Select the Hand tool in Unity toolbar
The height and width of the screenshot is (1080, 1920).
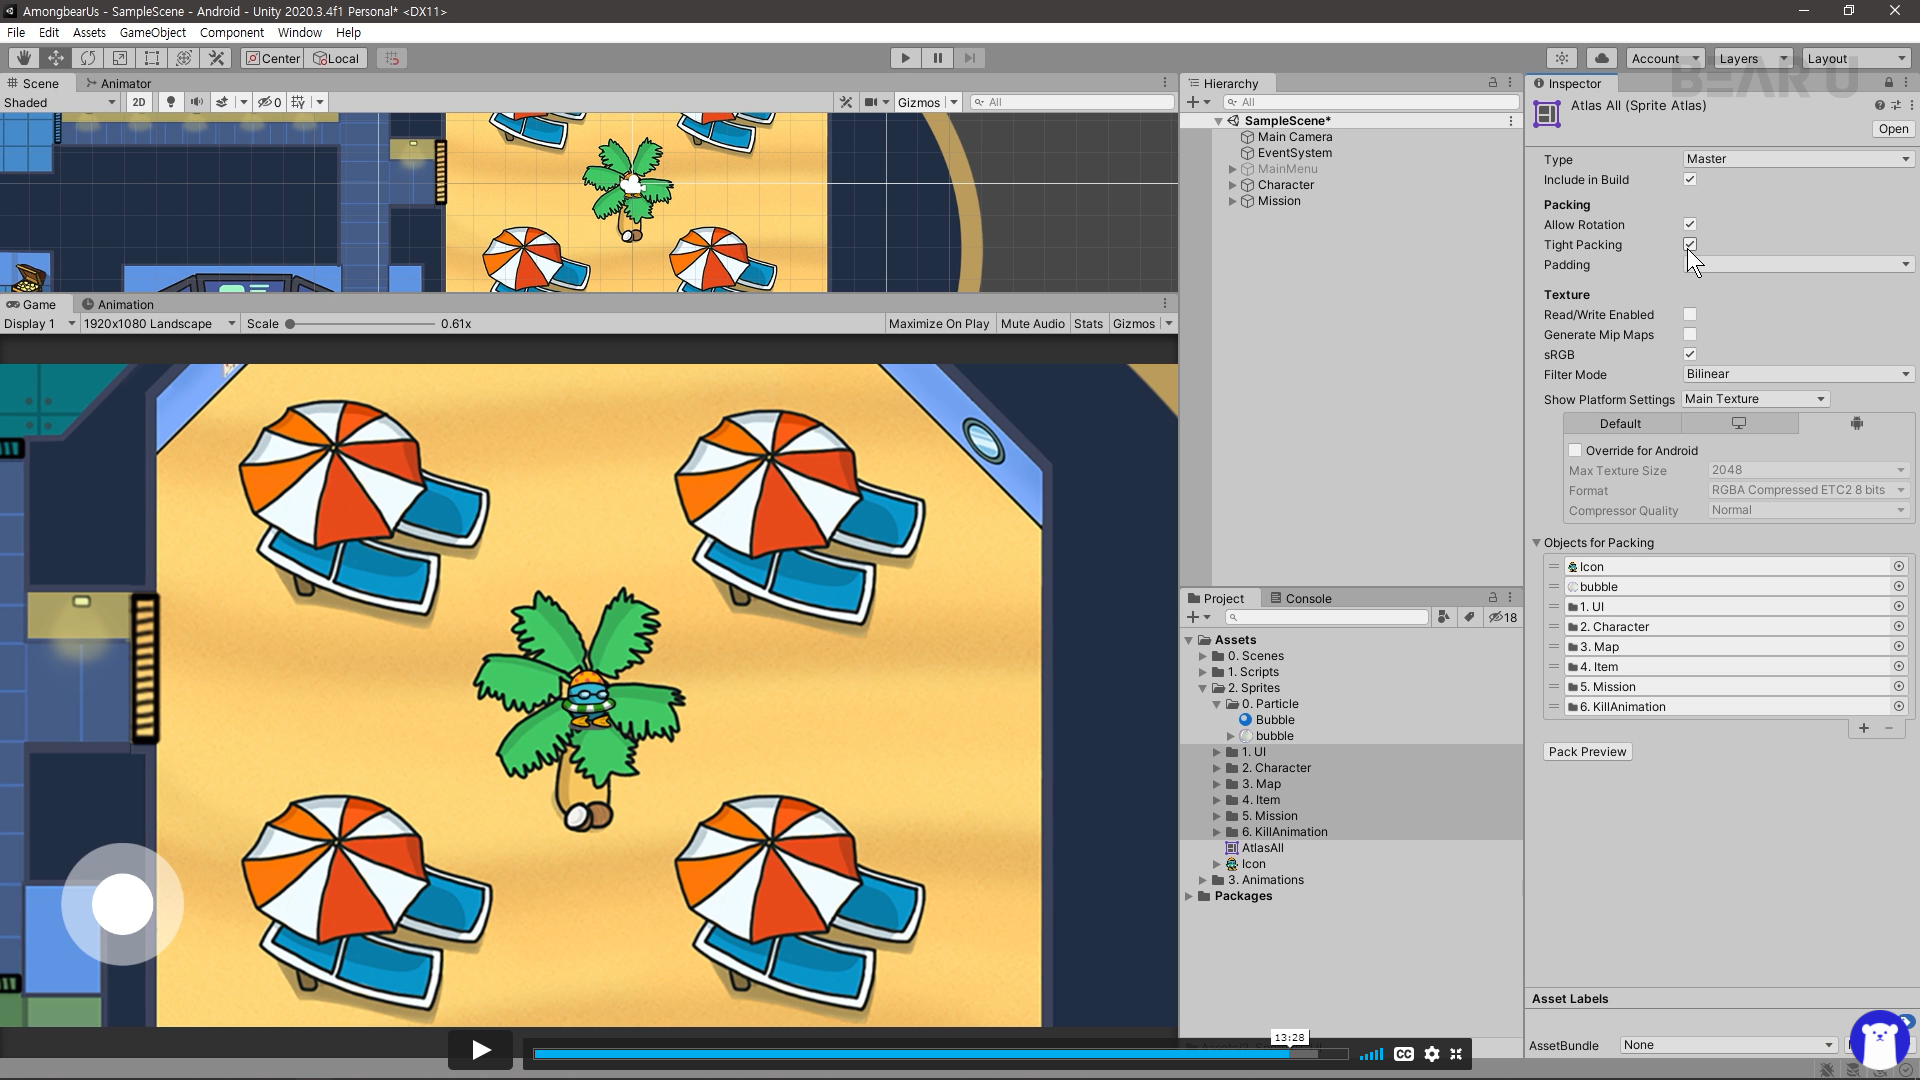(24, 58)
